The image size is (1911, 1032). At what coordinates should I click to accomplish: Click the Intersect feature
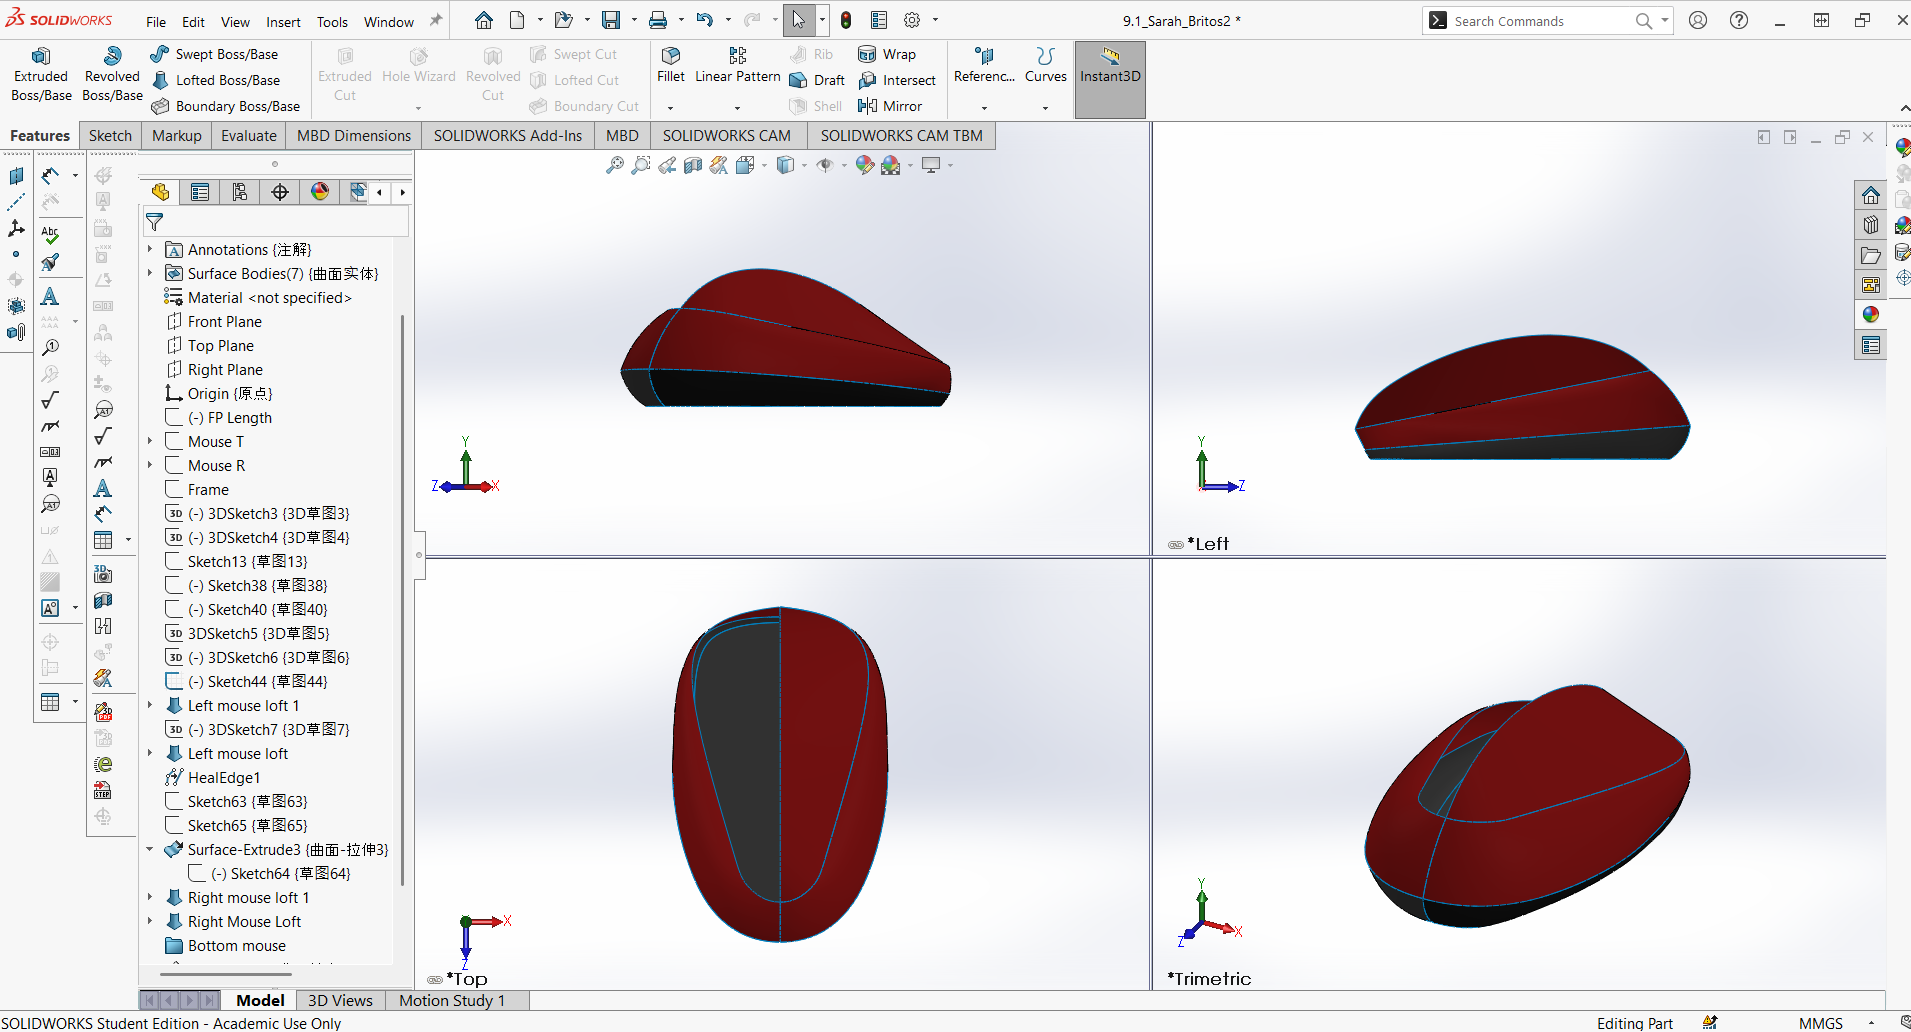pos(897,80)
